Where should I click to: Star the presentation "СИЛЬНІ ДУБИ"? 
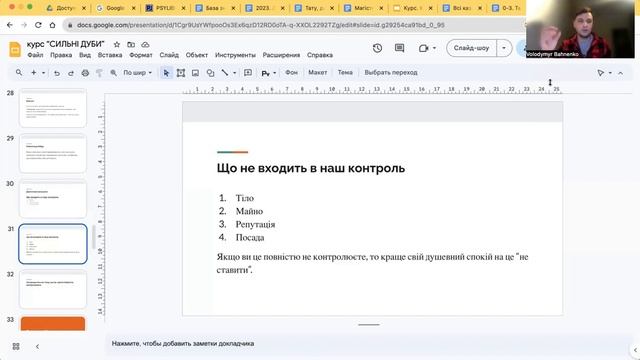(x=117, y=44)
